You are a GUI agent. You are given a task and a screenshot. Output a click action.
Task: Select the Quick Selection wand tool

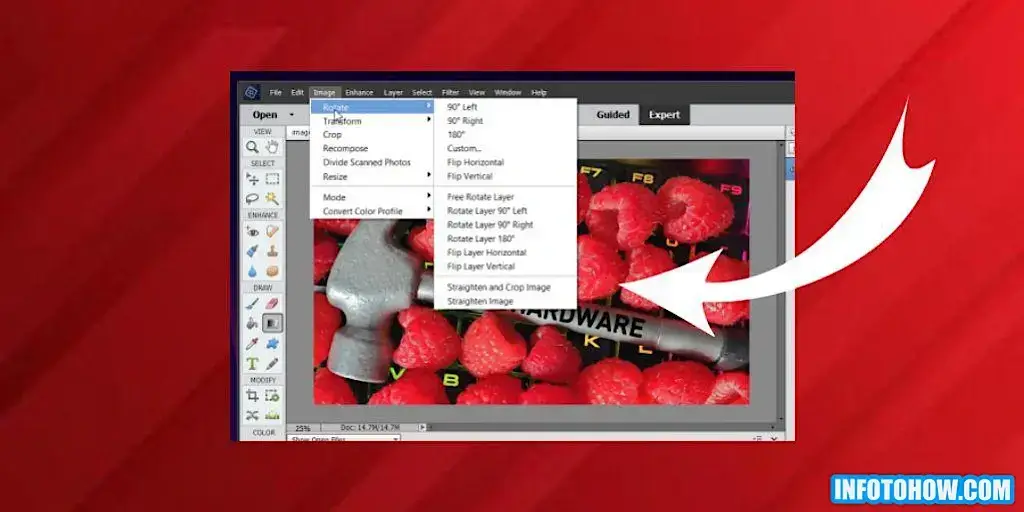click(x=272, y=198)
